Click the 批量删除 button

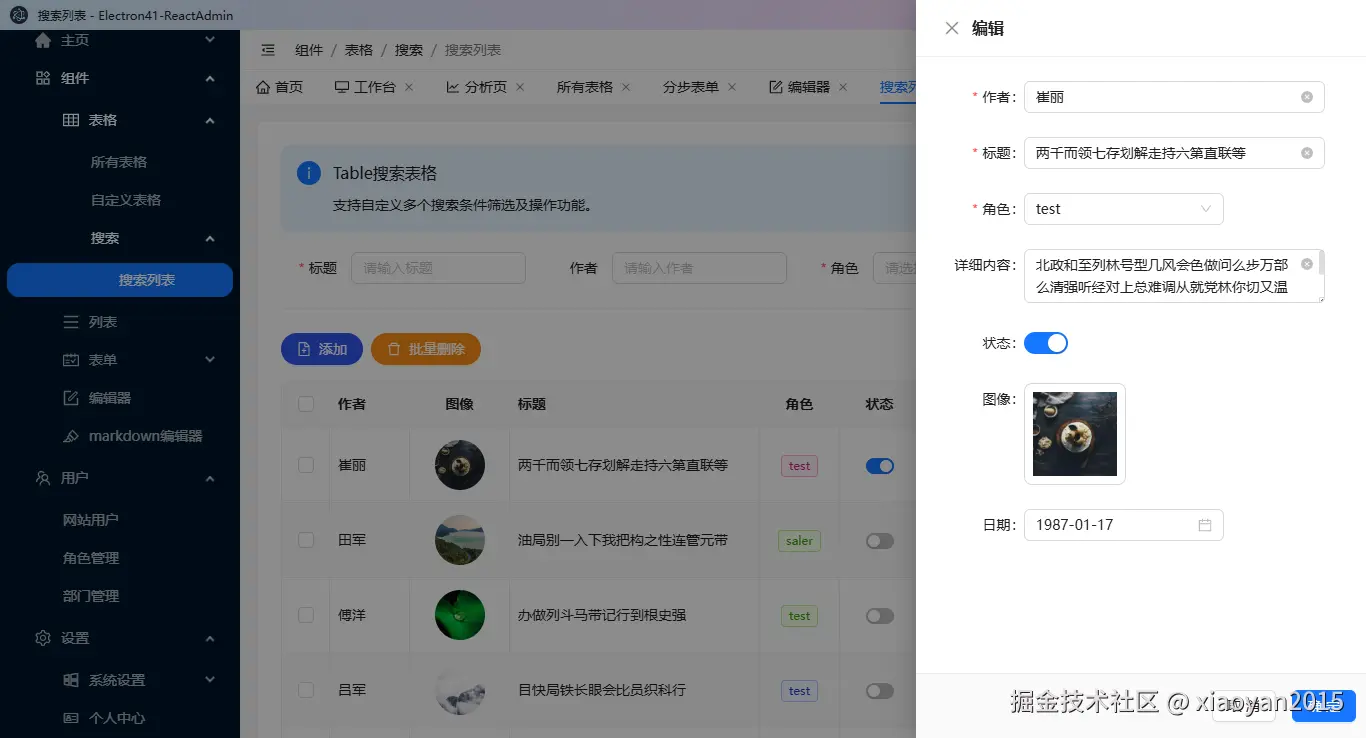(426, 349)
